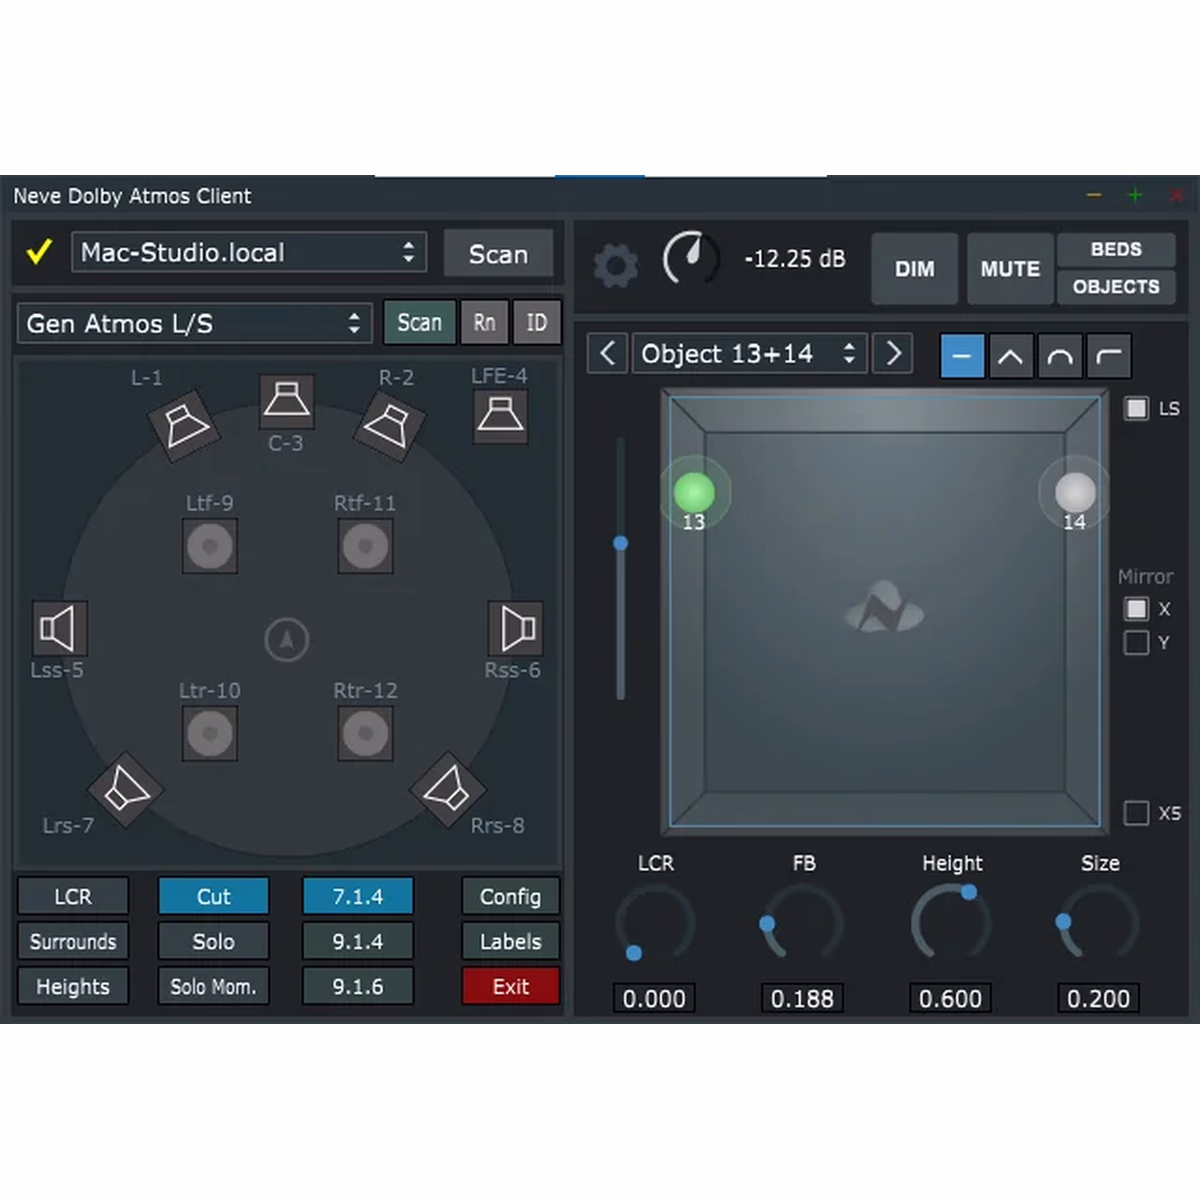Click the grey object 14 ball

[x=1075, y=492]
